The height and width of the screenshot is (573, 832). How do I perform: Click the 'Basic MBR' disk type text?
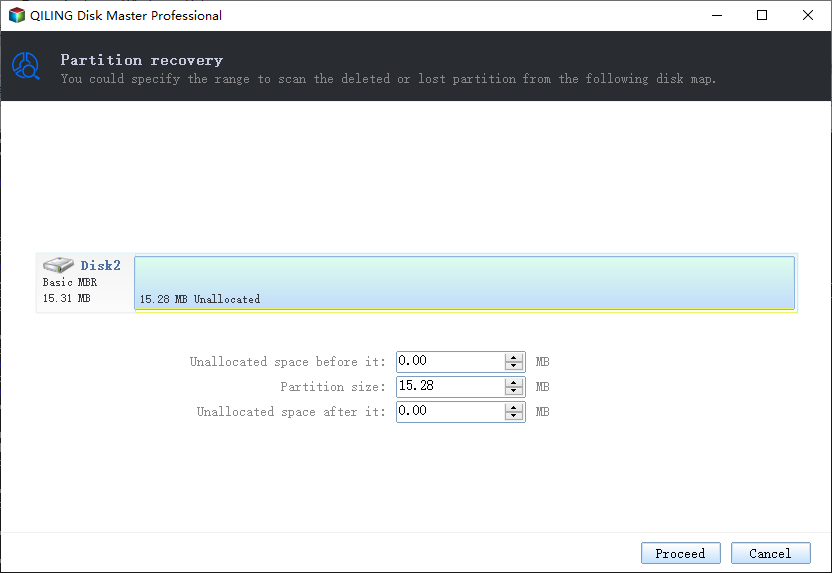(70, 282)
